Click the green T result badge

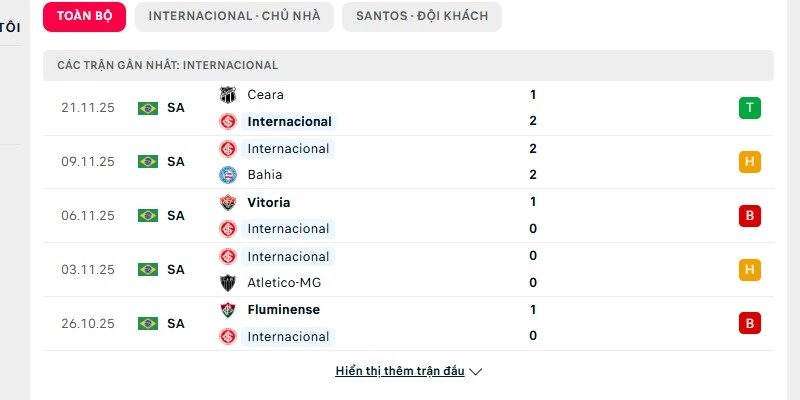click(749, 108)
